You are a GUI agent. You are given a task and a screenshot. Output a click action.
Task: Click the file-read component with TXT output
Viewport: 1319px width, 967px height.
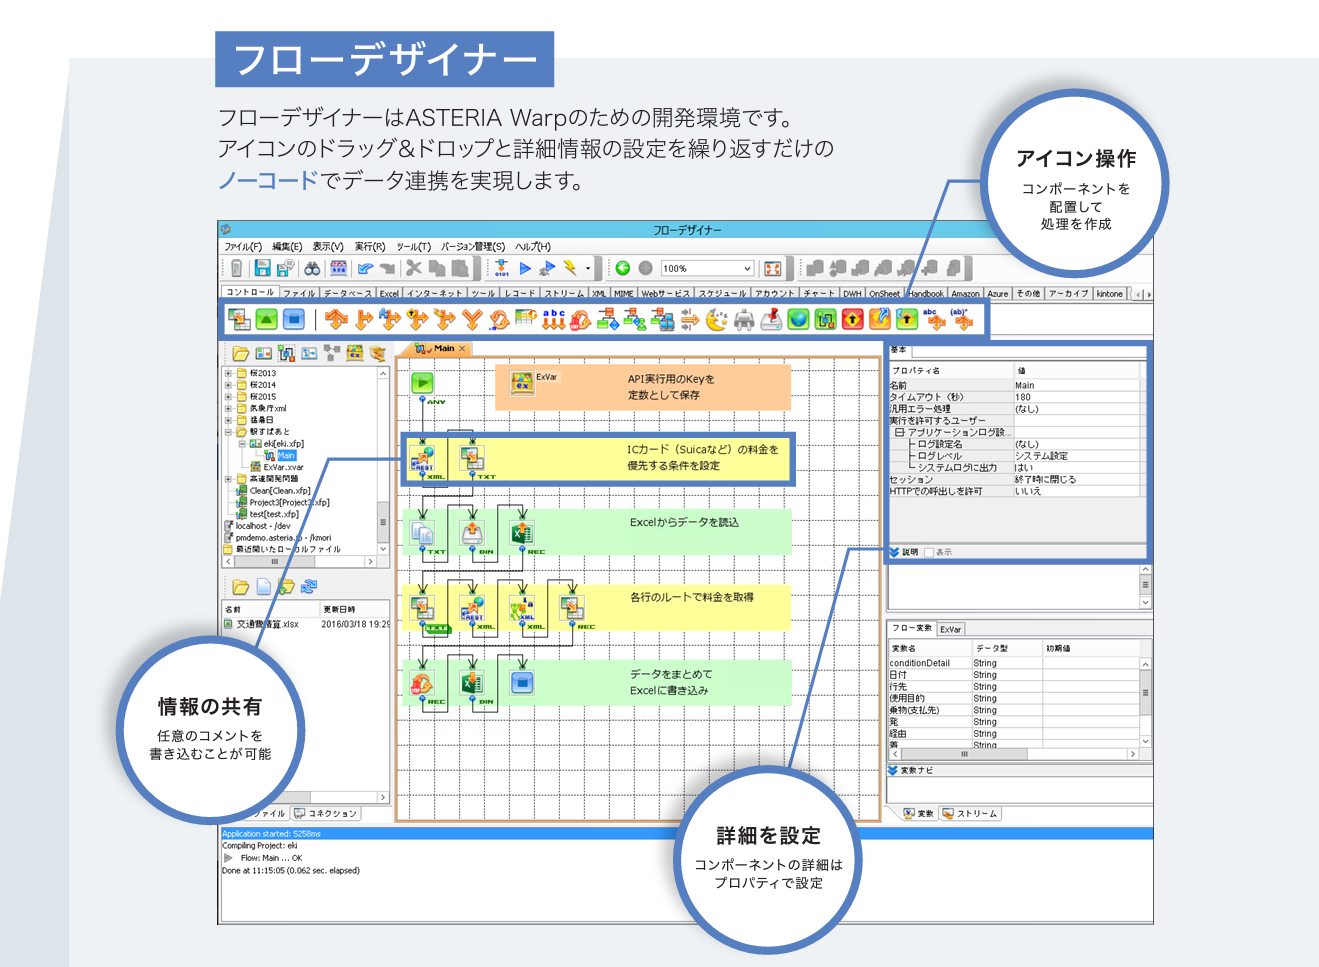coord(422,533)
